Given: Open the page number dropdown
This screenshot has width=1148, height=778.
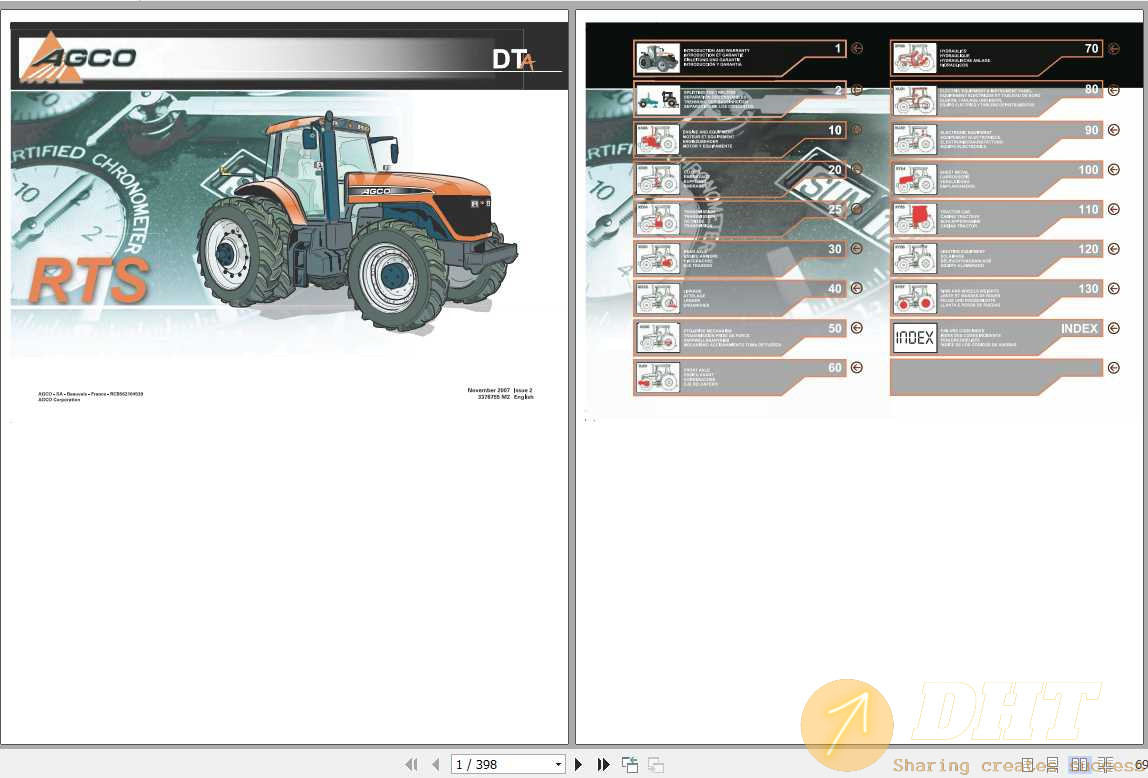Looking at the screenshot, I should pyautogui.click(x=558, y=764).
